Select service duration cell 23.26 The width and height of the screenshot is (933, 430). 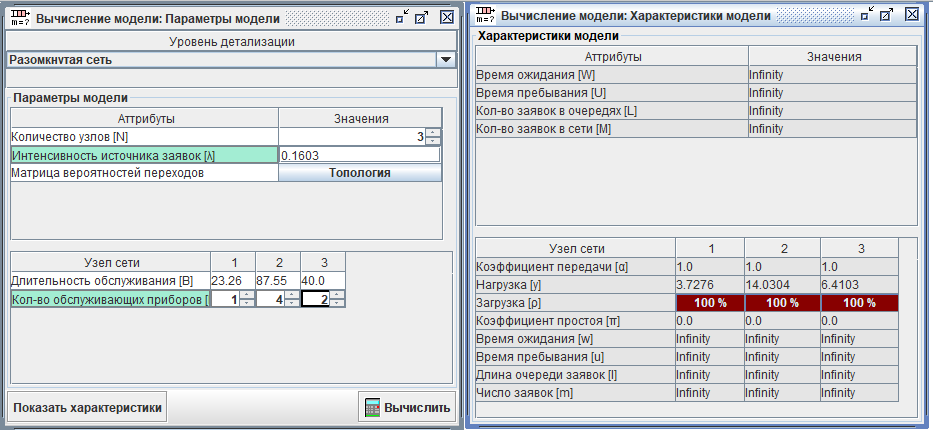click(x=233, y=281)
